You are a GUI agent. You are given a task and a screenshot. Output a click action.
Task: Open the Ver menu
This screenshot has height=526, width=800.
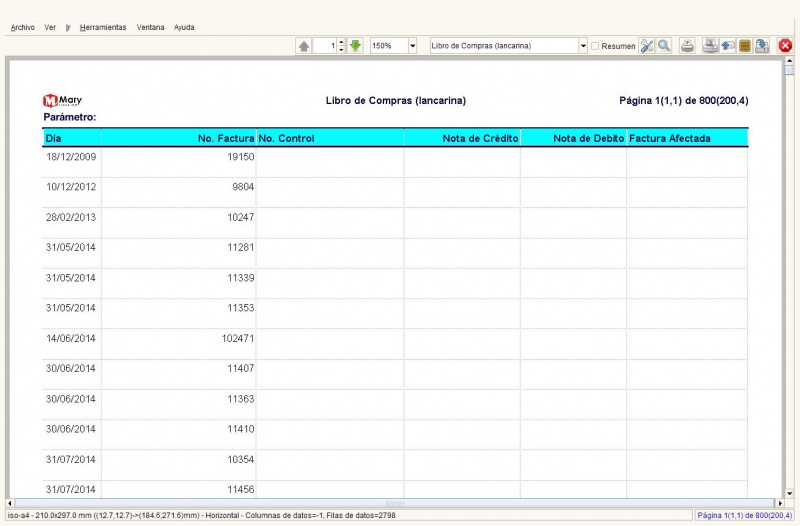pyautogui.click(x=50, y=28)
